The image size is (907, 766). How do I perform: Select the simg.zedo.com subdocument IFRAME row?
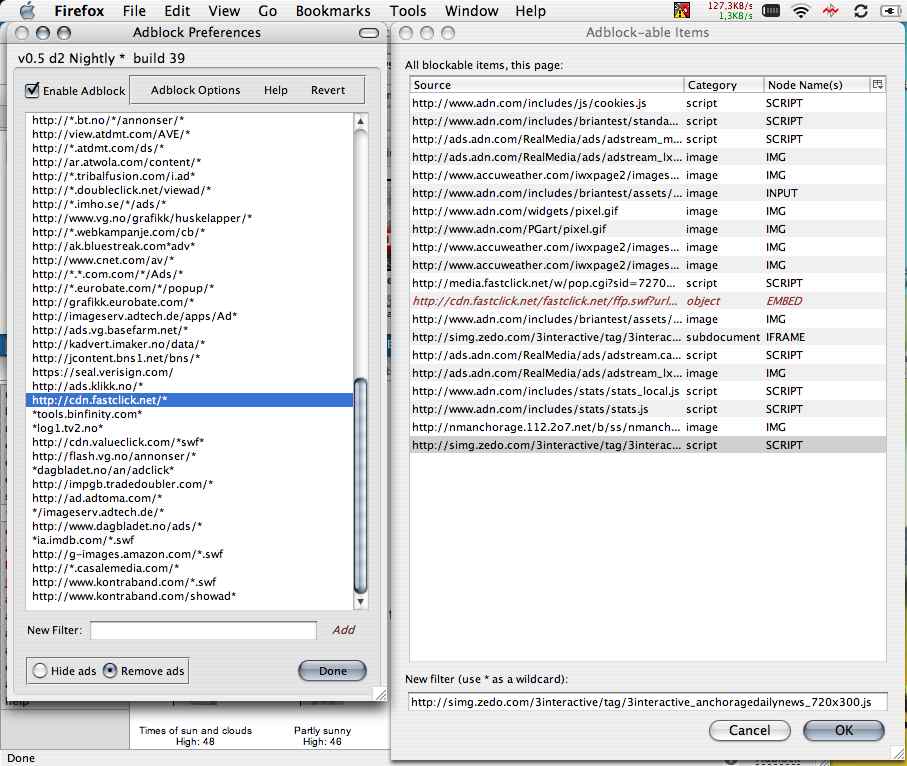coord(647,337)
